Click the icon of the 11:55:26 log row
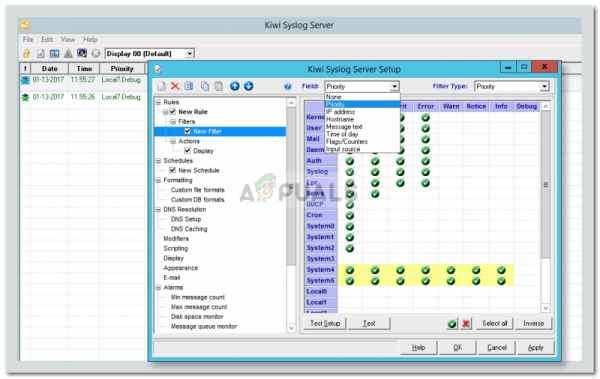The image size is (600, 379). pyautogui.click(x=25, y=97)
